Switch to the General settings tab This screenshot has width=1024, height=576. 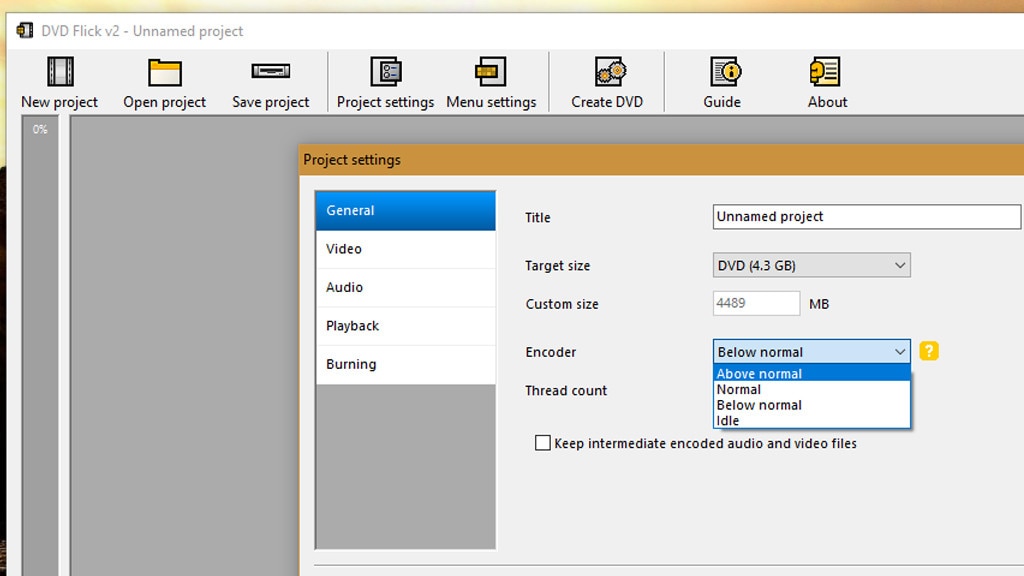405,210
